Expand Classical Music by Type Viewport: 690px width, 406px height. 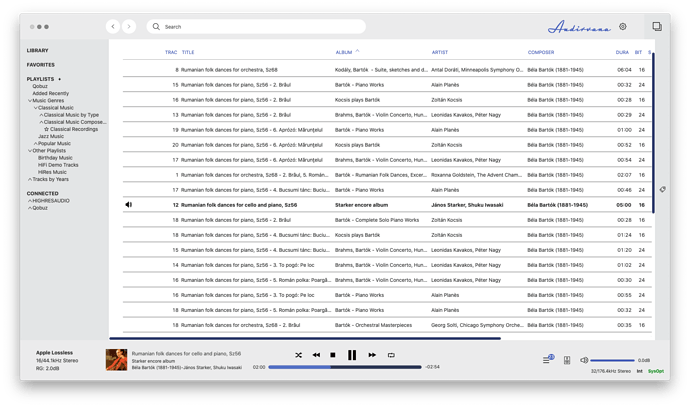41,115
